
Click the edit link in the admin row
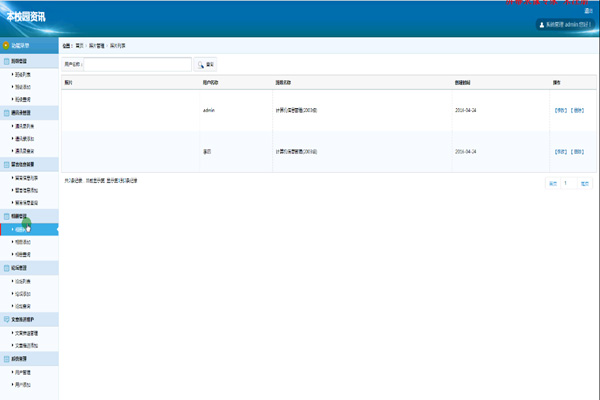(x=561, y=109)
